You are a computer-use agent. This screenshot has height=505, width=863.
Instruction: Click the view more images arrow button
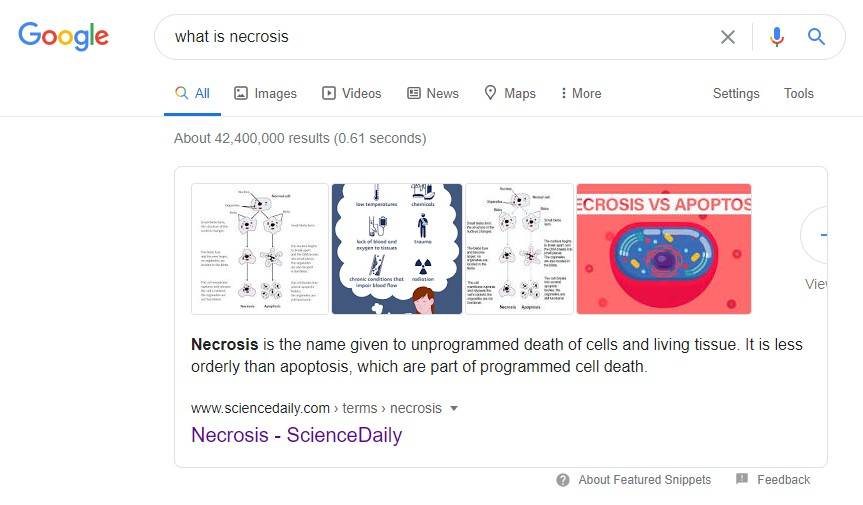coord(815,235)
